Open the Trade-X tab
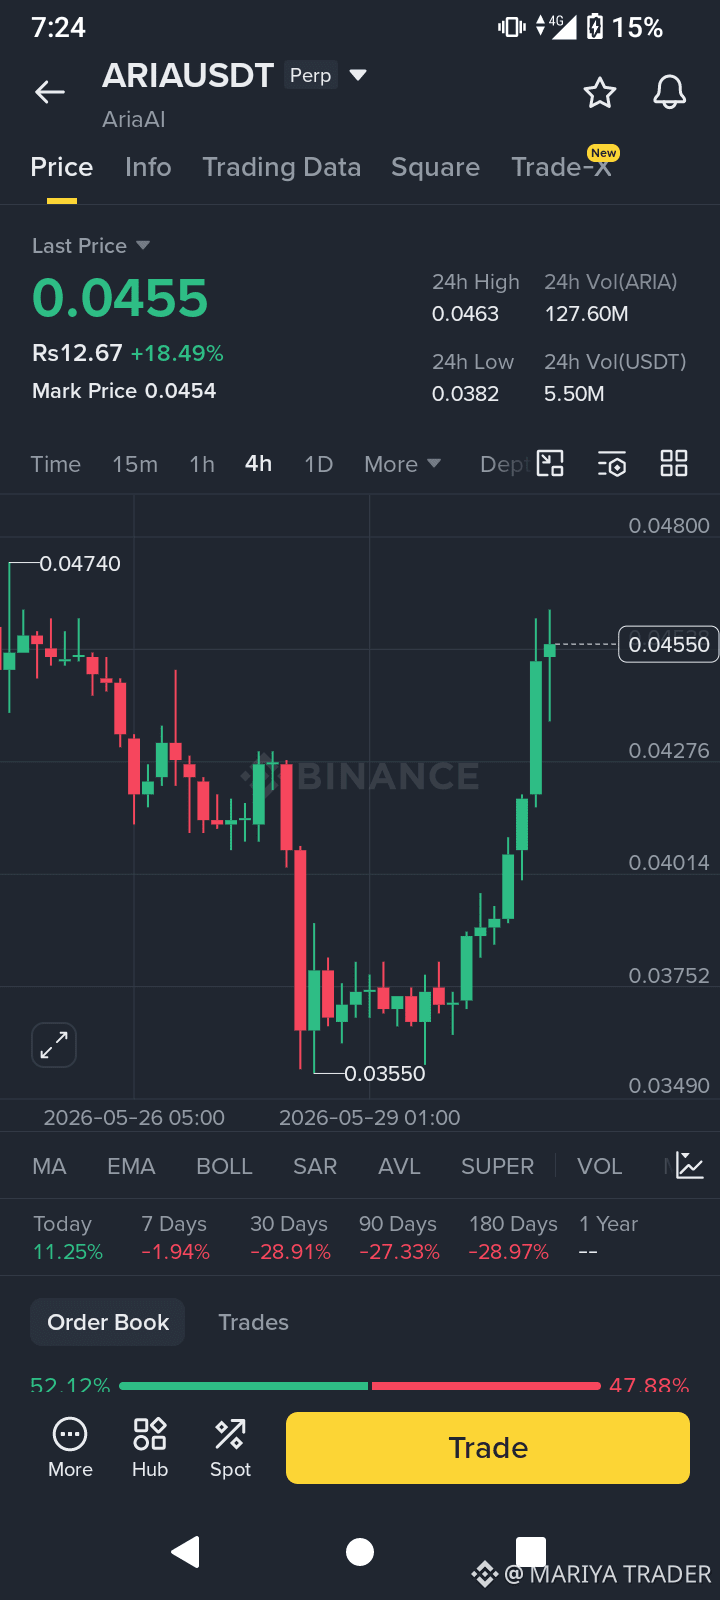This screenshot has width=720, height=1600. (562, 167)
